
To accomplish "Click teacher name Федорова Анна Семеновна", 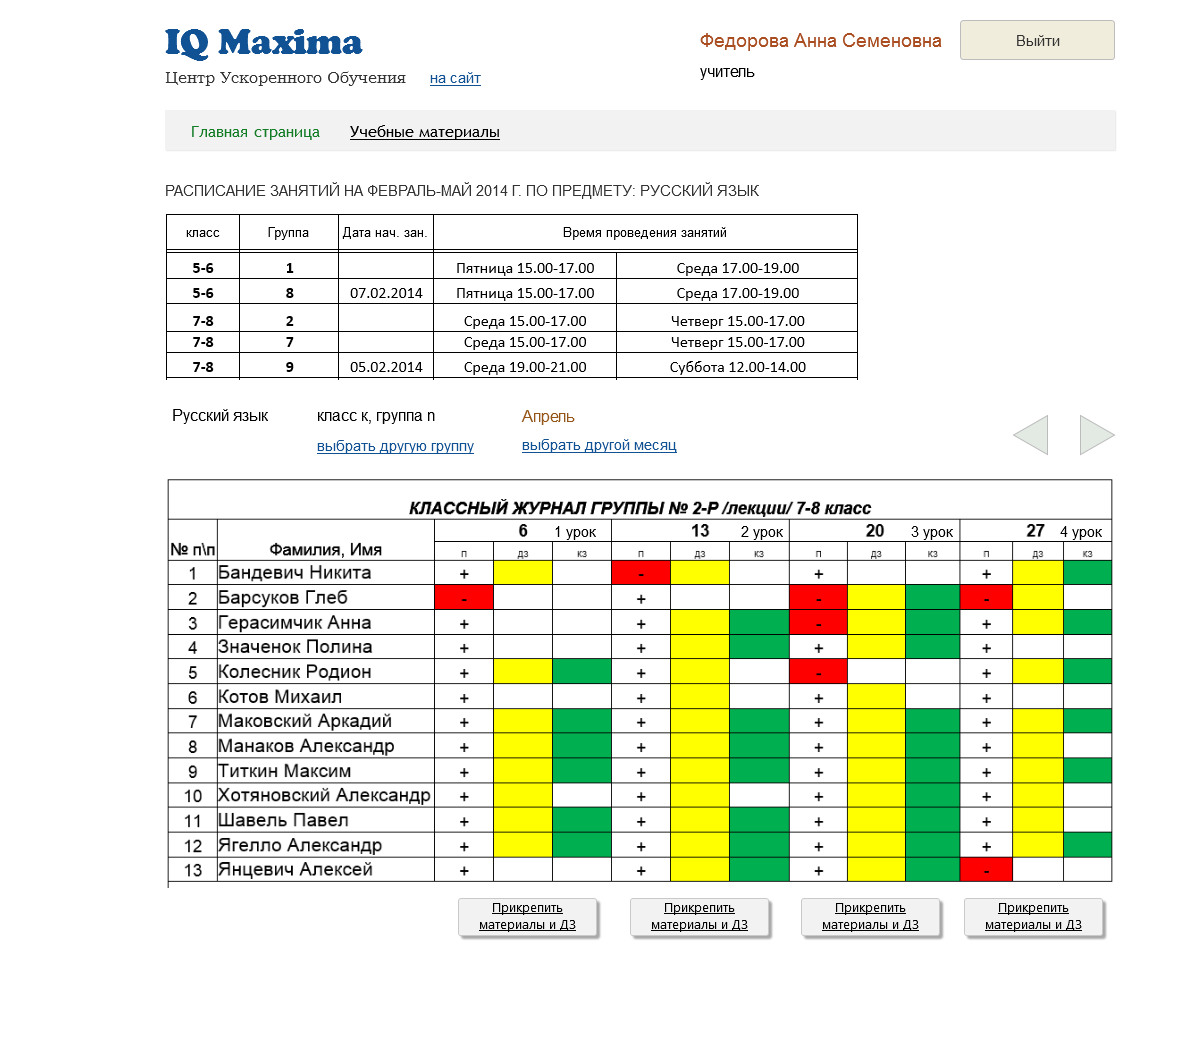I will pyautogui.click(x=820, y=41).
